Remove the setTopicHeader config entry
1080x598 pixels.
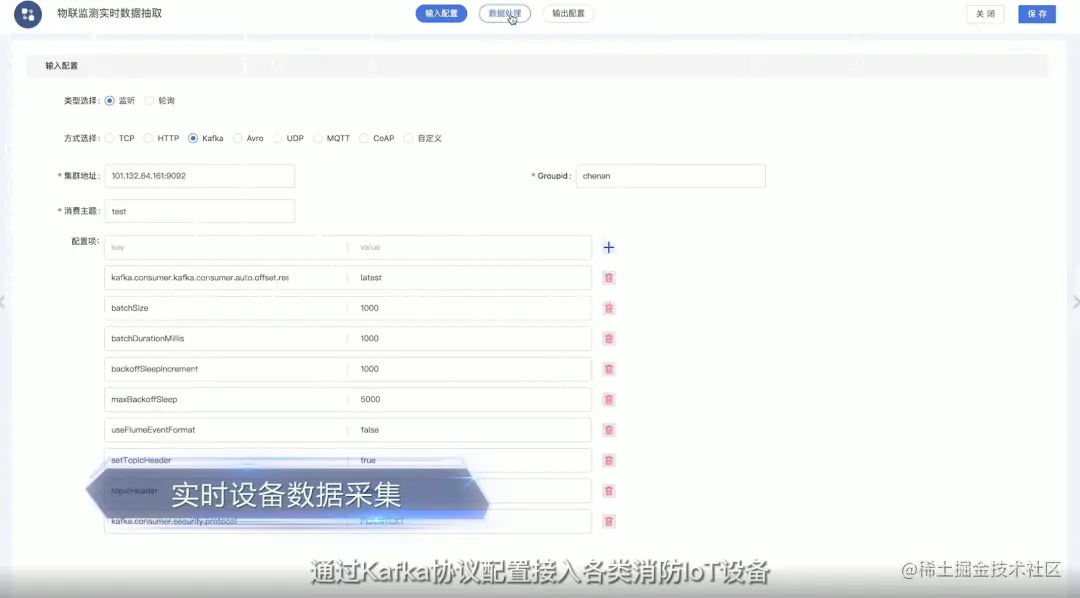click(x=609, y=460)
